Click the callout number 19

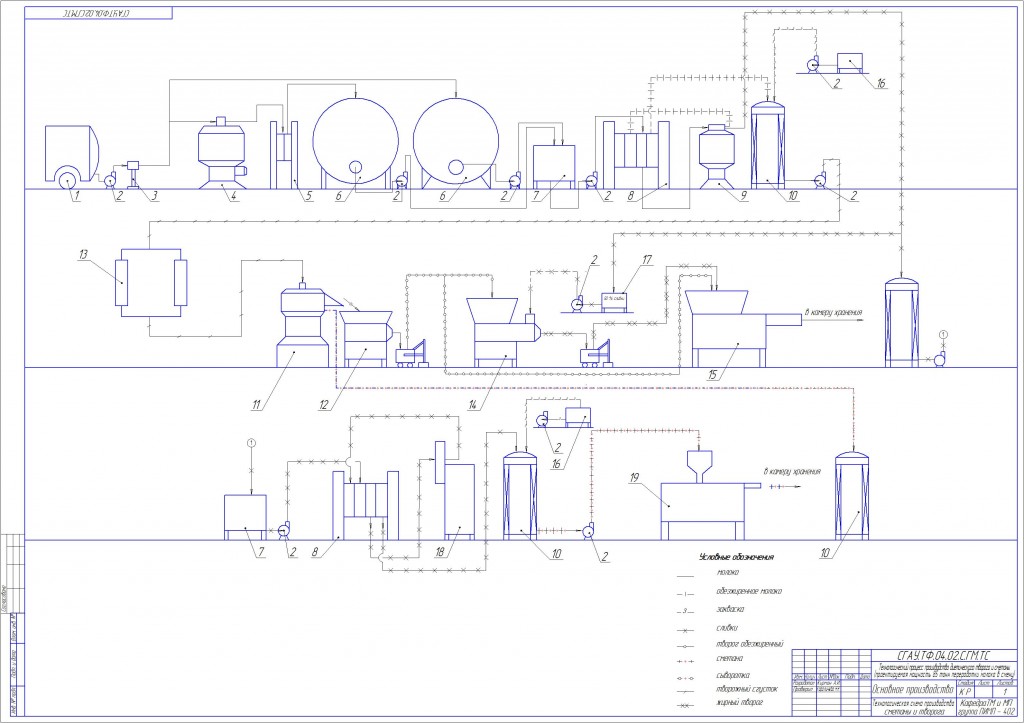click(633, 479)
